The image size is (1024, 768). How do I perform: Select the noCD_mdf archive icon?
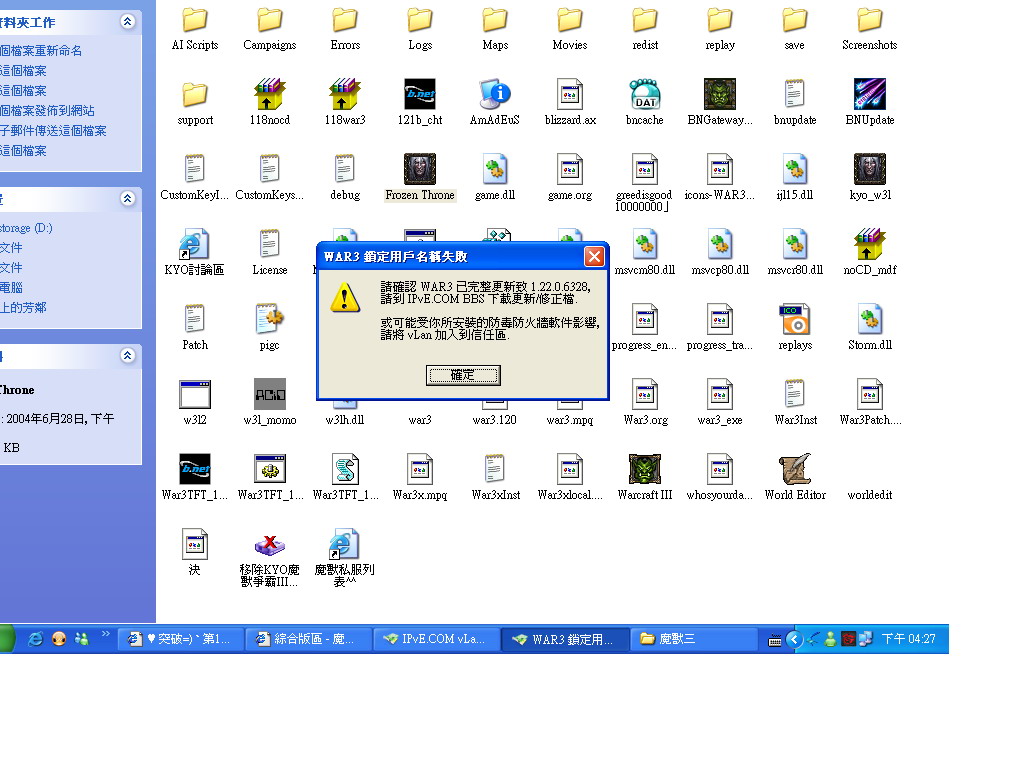pyautogui.click(x=869, y=244)
